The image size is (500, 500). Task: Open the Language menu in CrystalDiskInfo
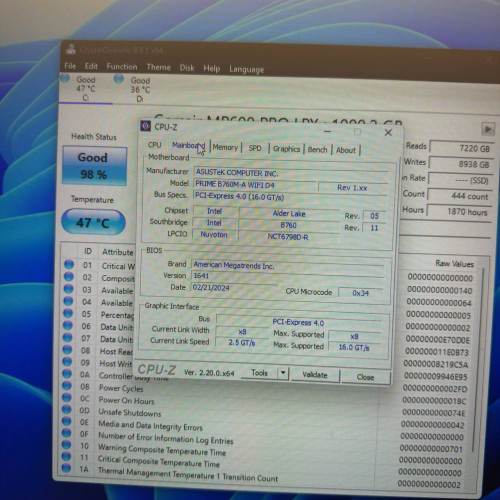pos(246,70)
